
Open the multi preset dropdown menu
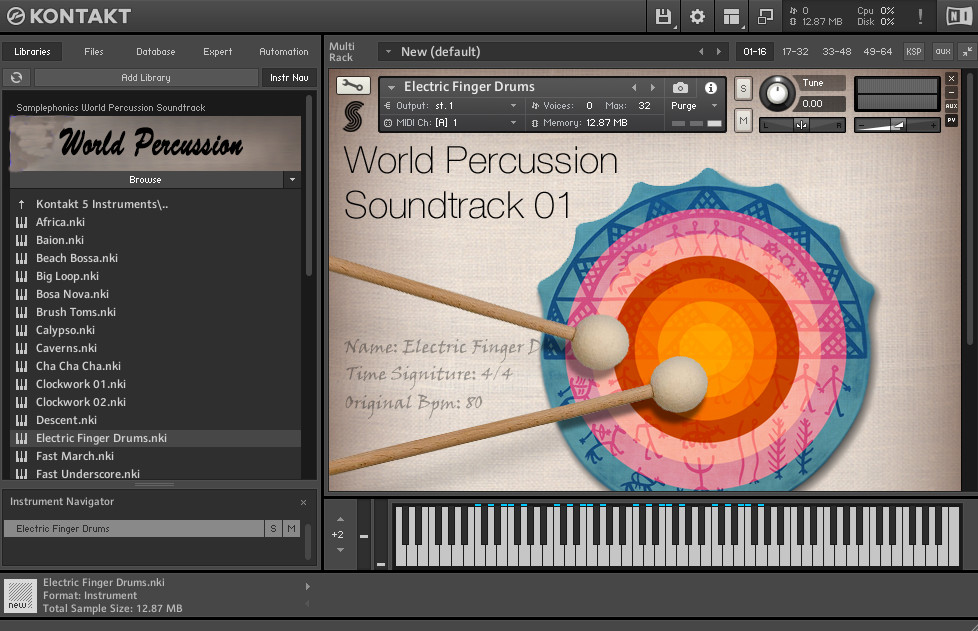[x=388, y=52]
